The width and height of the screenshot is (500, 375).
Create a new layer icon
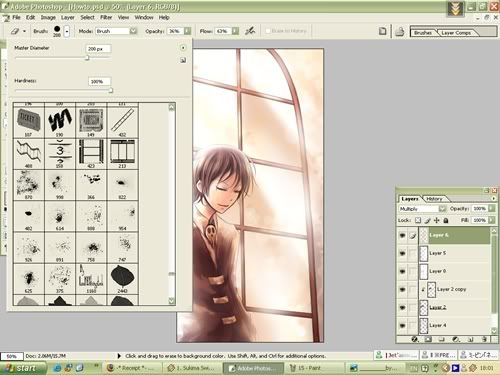[x=470, y=339]
